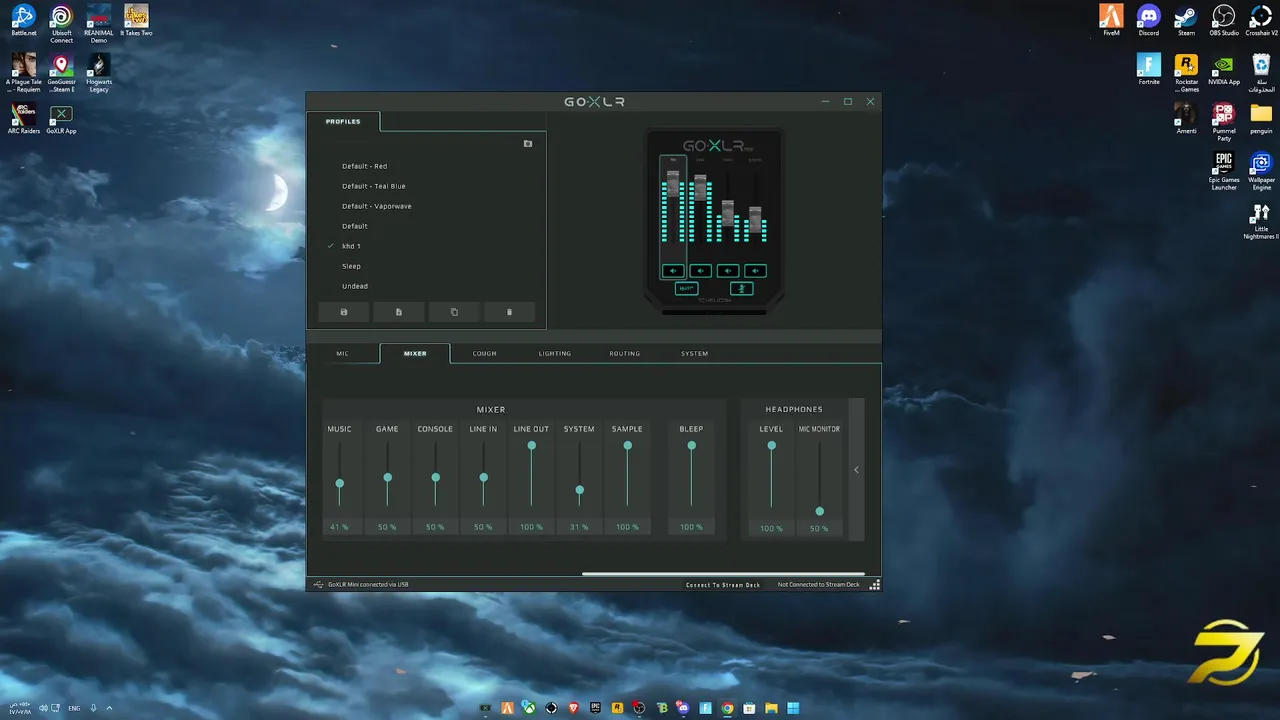Open the Rockstar Games desktop shortcut
Screen dimensions: 1280x720
(x=1186, y=73)
